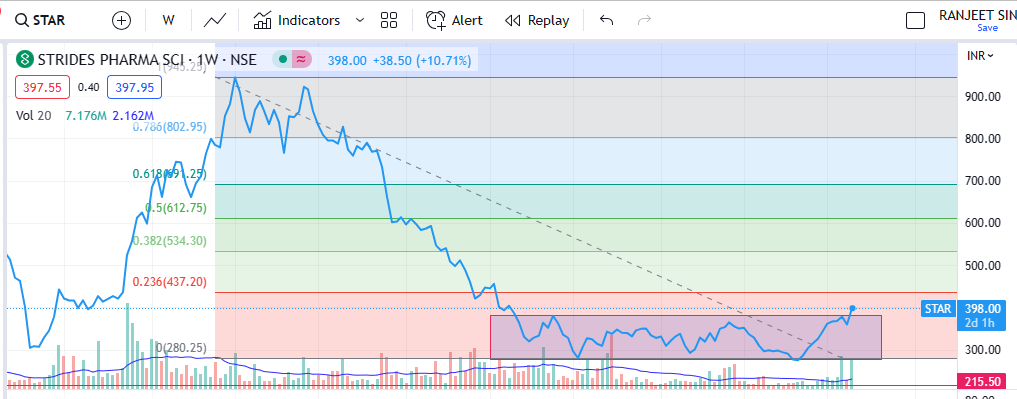
Task: Open the line chart type selector
Action: (215, 21)
